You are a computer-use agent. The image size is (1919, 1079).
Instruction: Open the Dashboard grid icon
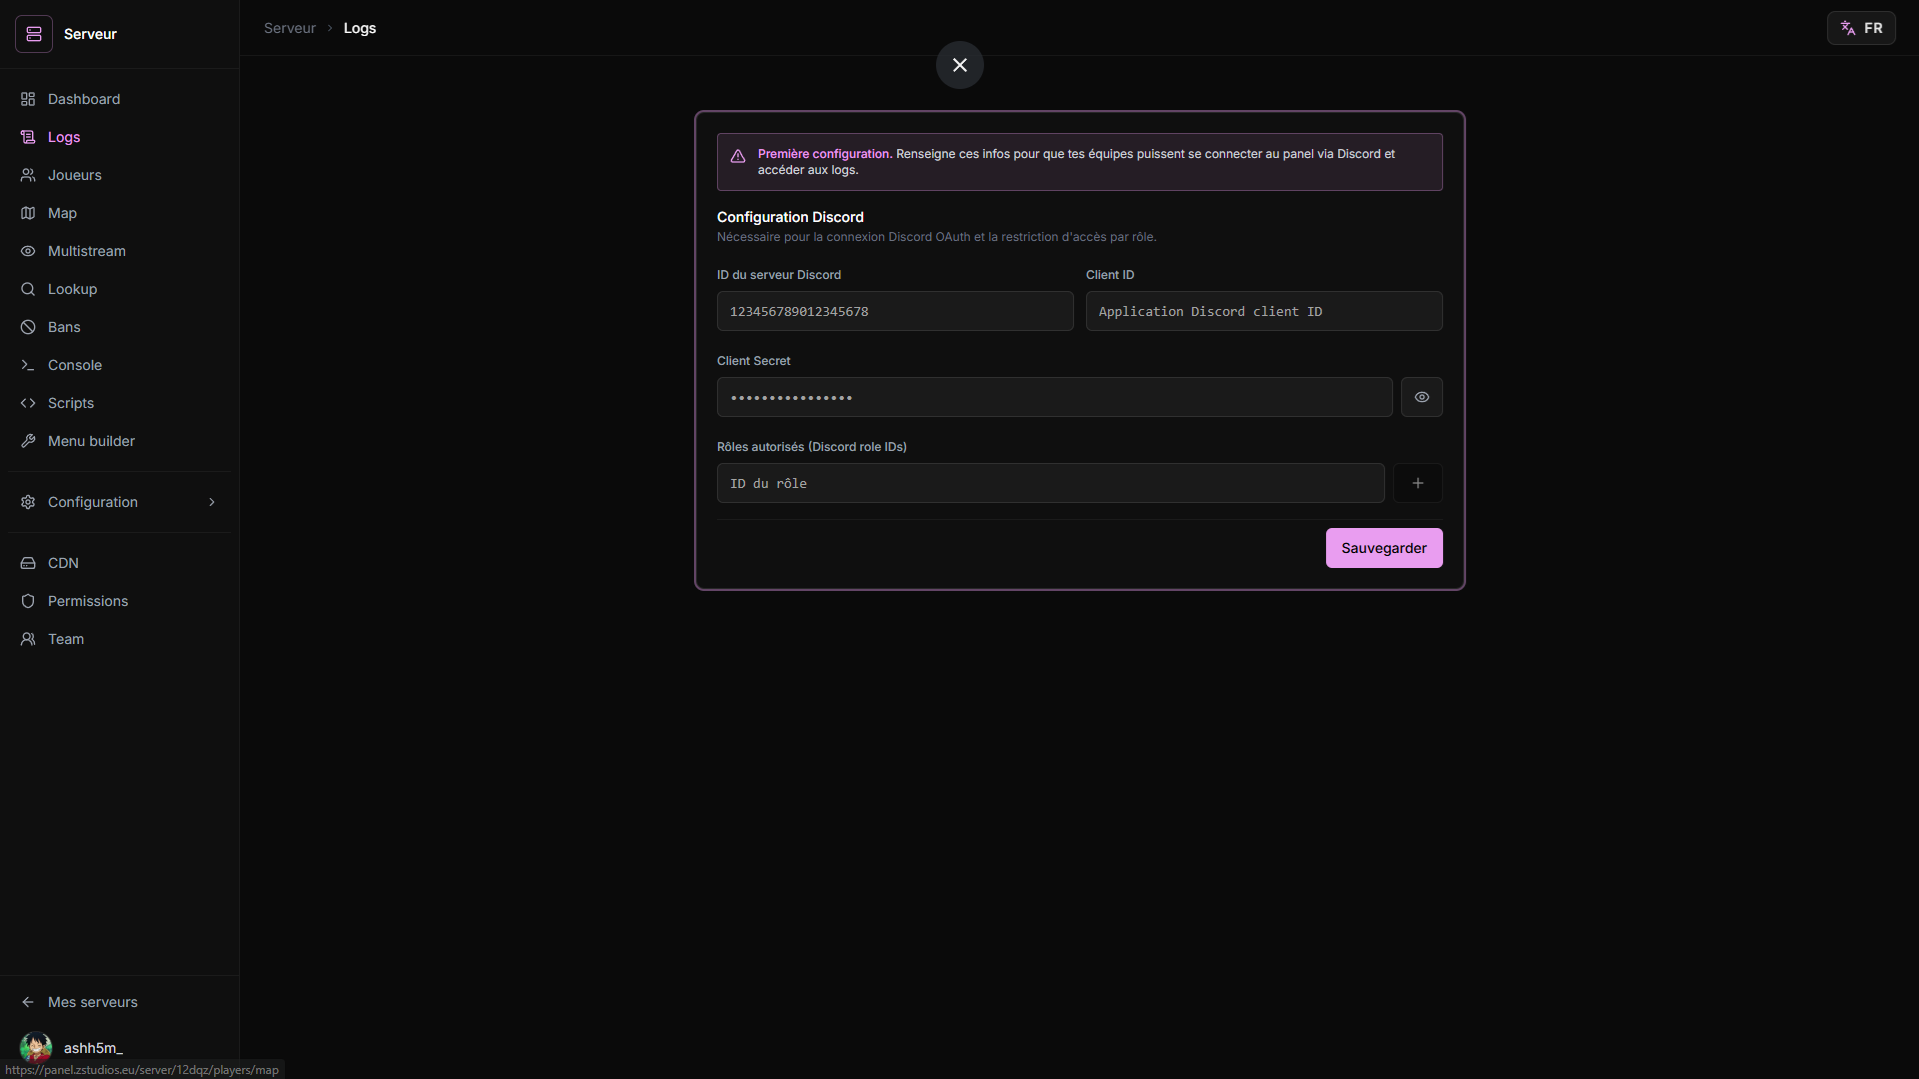(x=28, y=99)
